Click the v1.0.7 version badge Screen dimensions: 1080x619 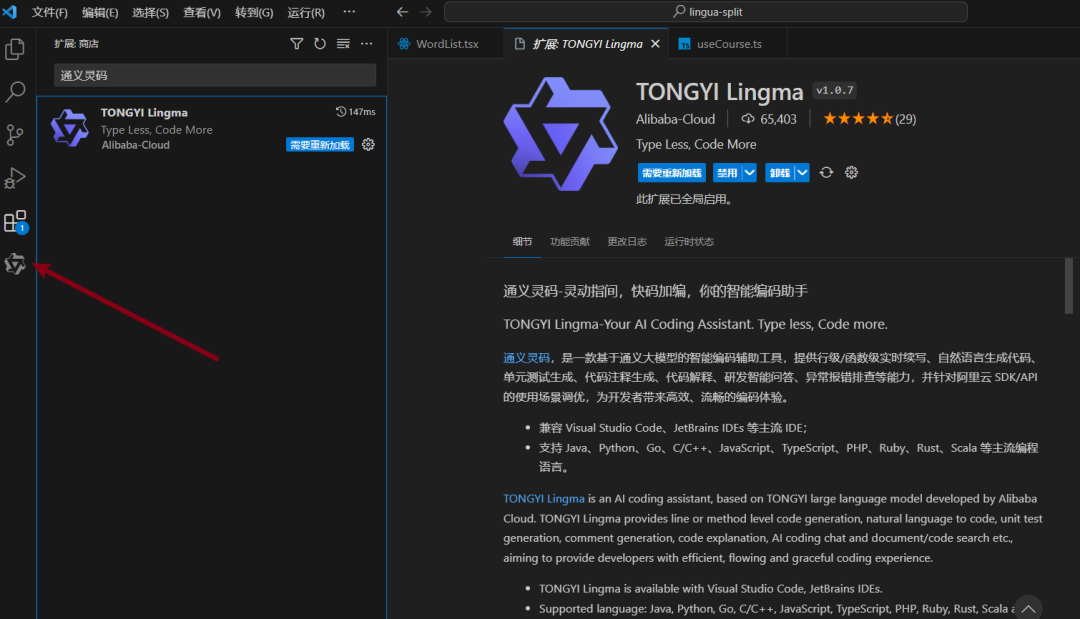tap(835, 90)
